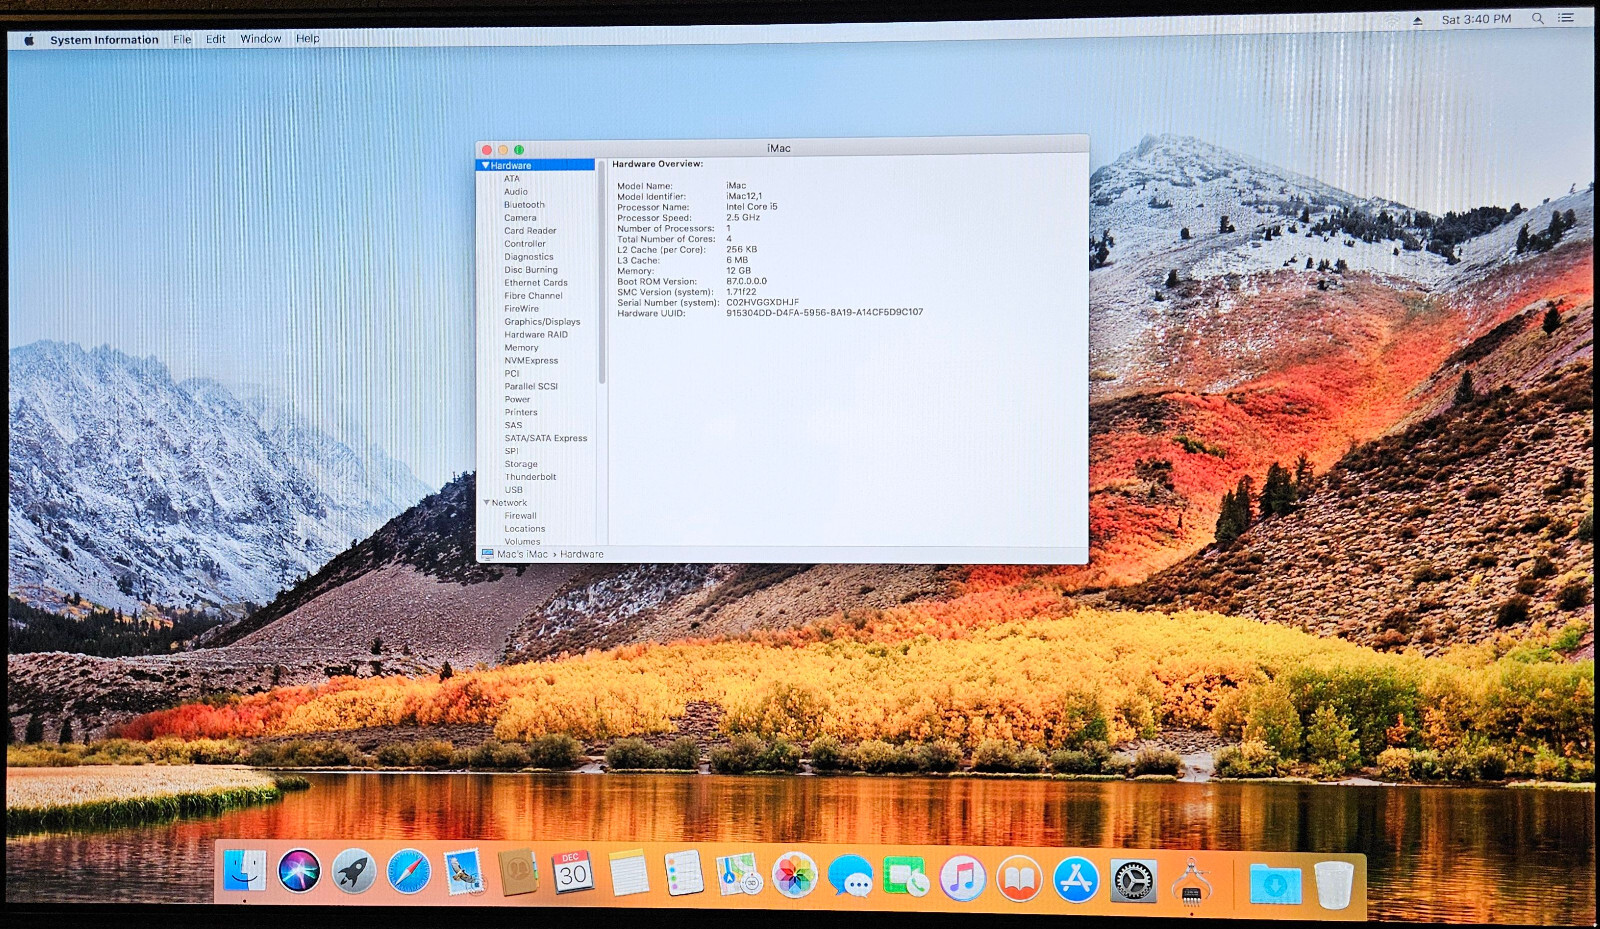Open Spotlight search magnifier
Screen dimensions: 1600x929
coord(1537,19)
